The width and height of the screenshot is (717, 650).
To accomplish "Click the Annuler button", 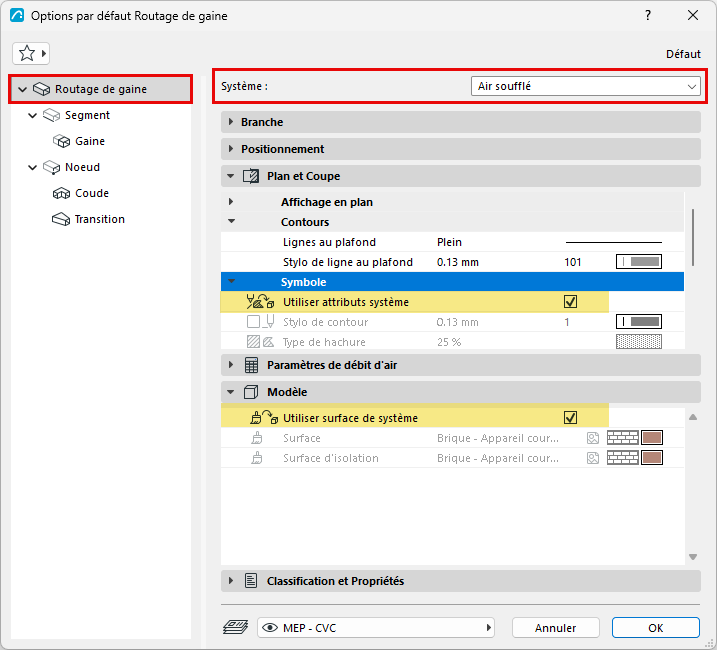I will click(556, 628).
